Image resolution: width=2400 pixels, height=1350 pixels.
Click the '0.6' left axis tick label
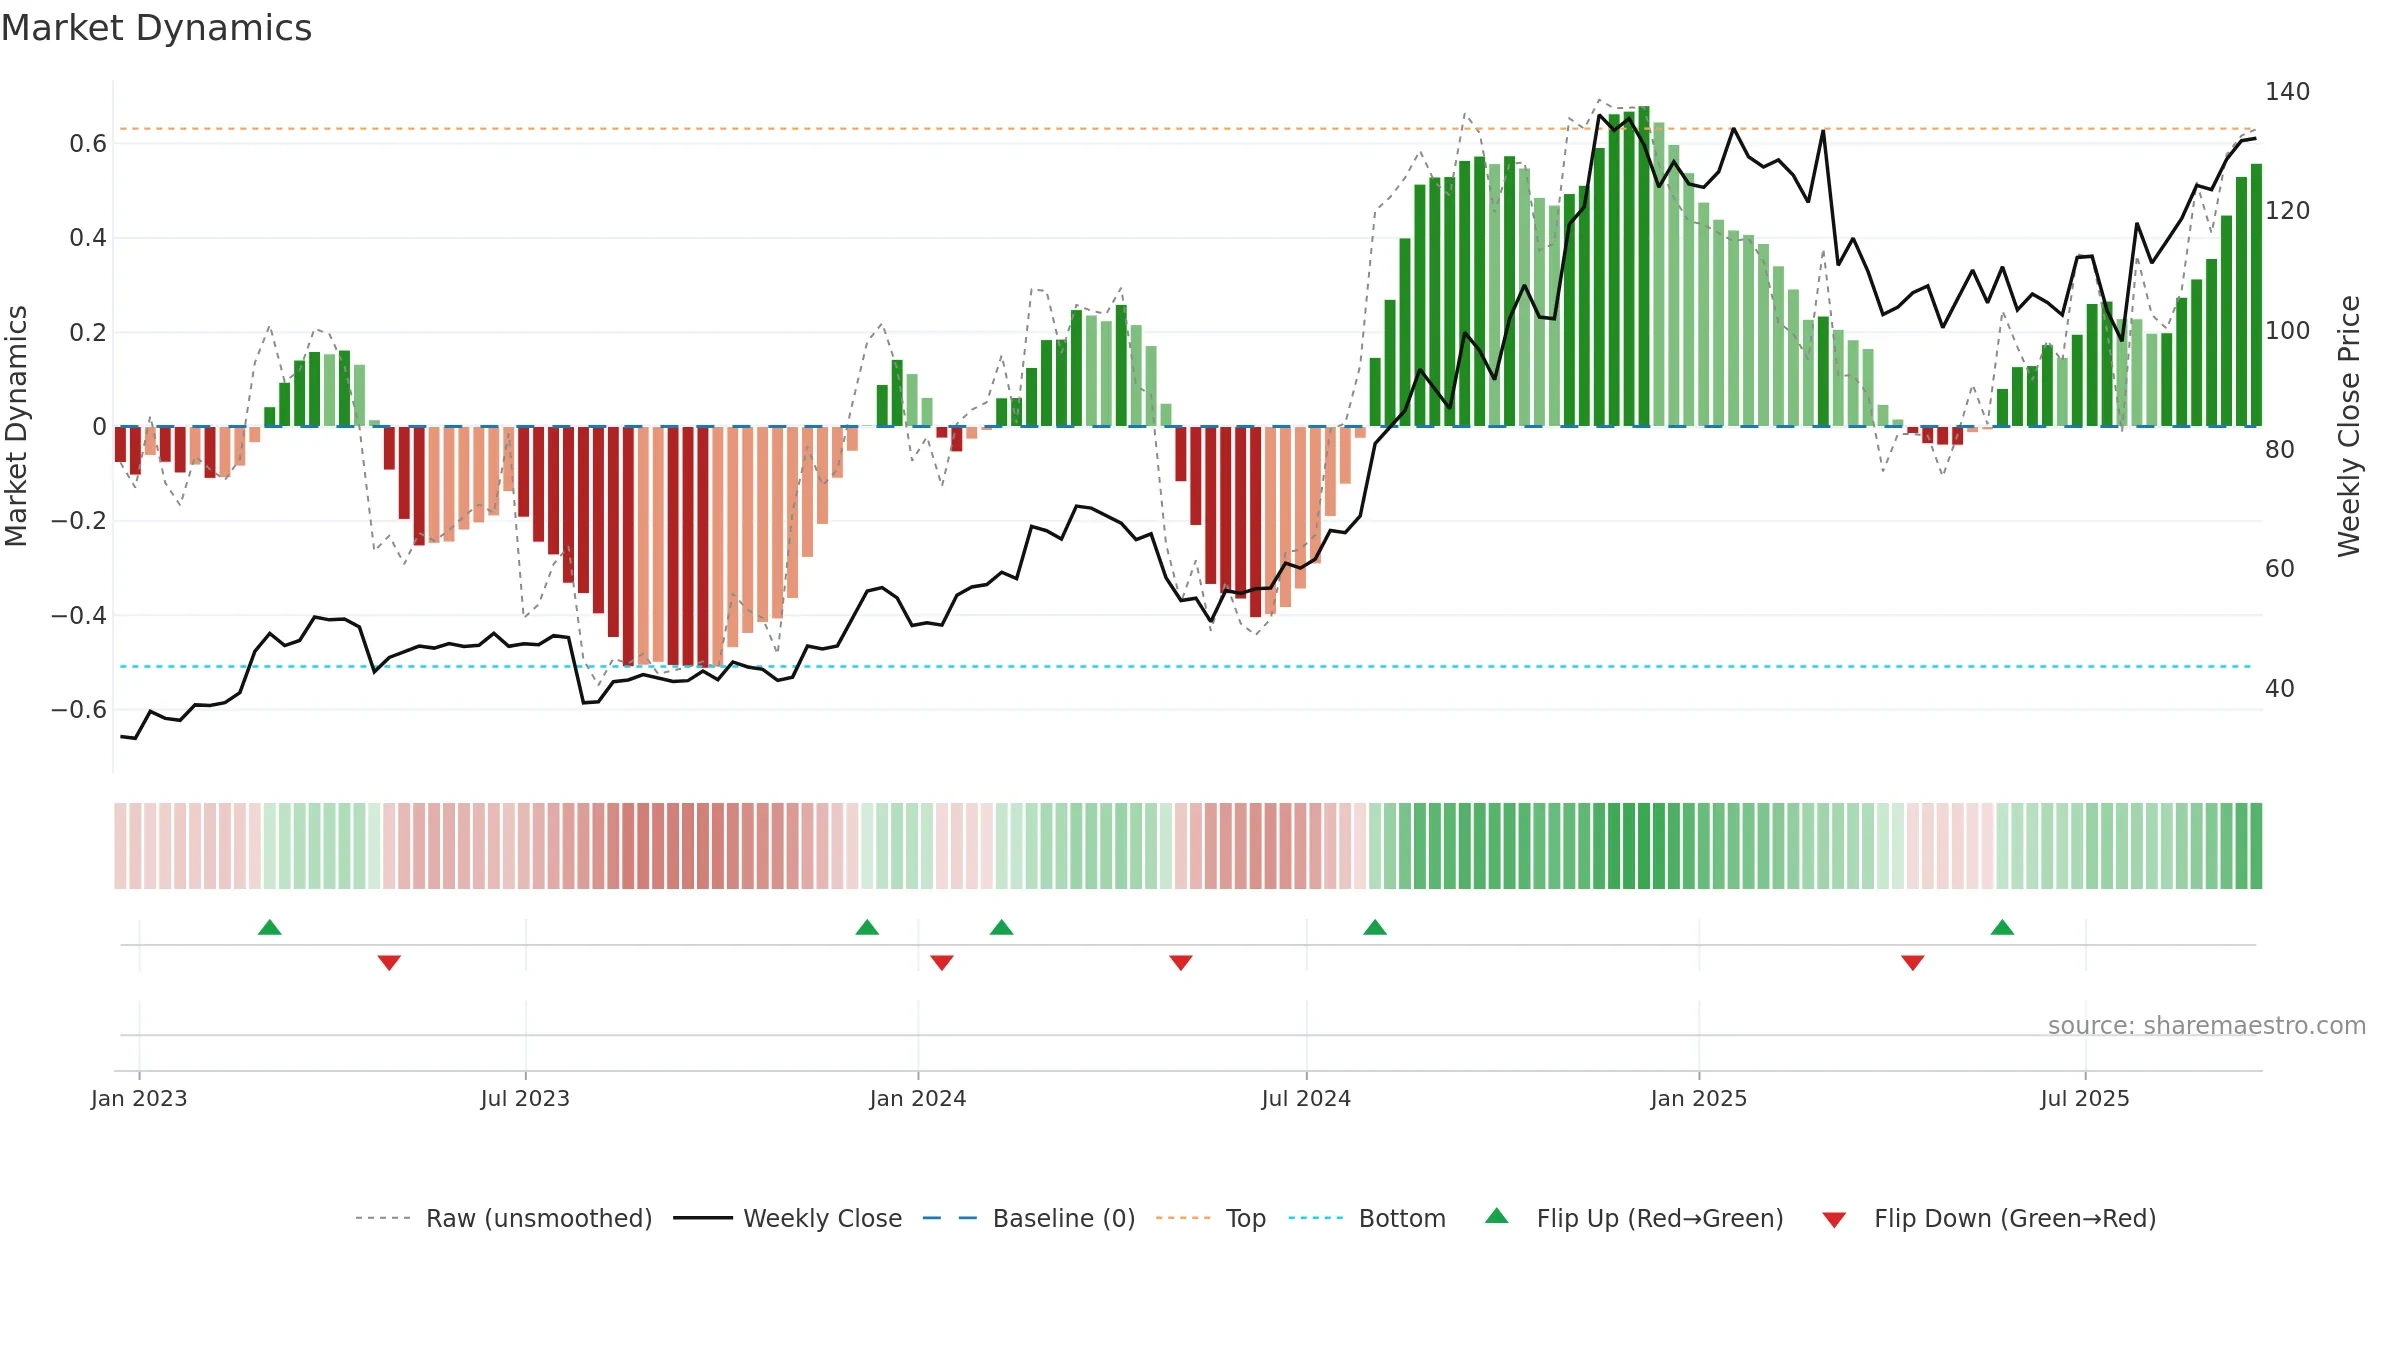tap(88, 144)
